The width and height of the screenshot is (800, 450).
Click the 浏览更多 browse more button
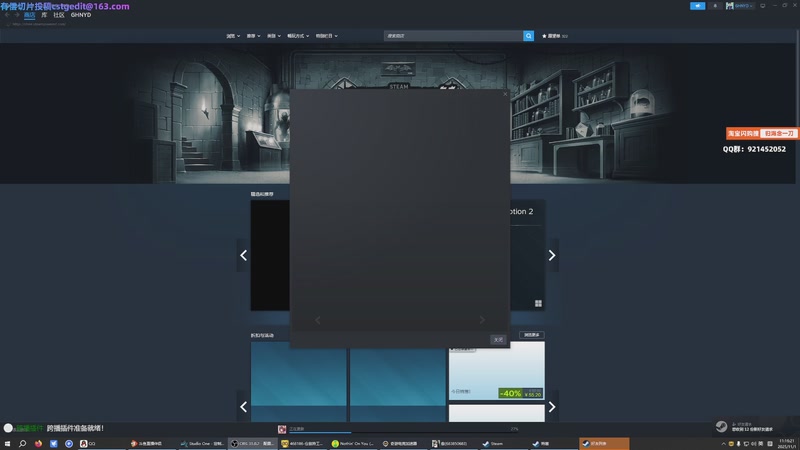[532, 335]
